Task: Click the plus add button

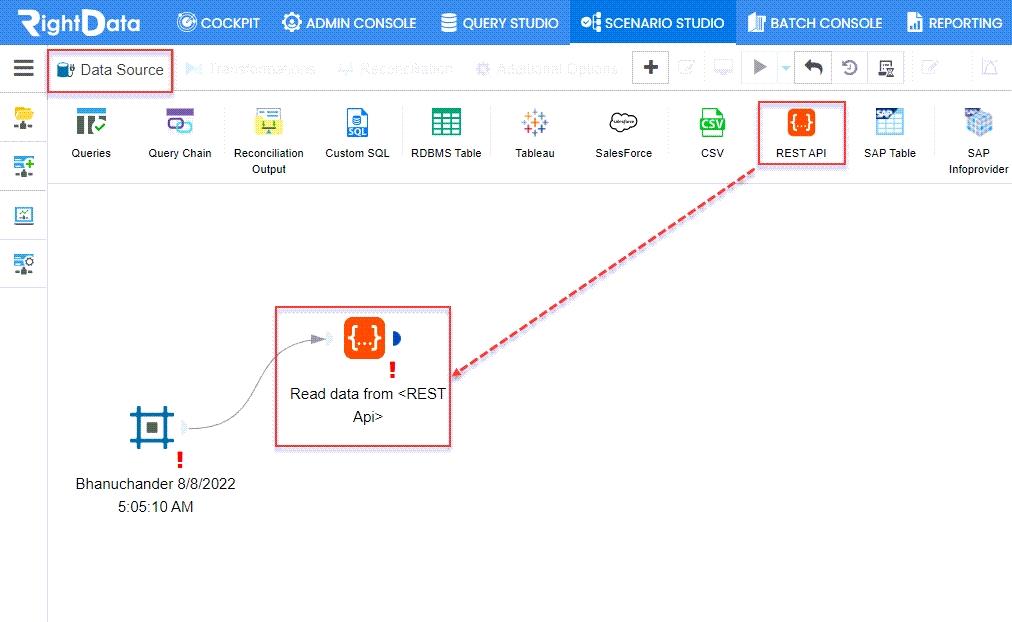Action: coord(651,68)
